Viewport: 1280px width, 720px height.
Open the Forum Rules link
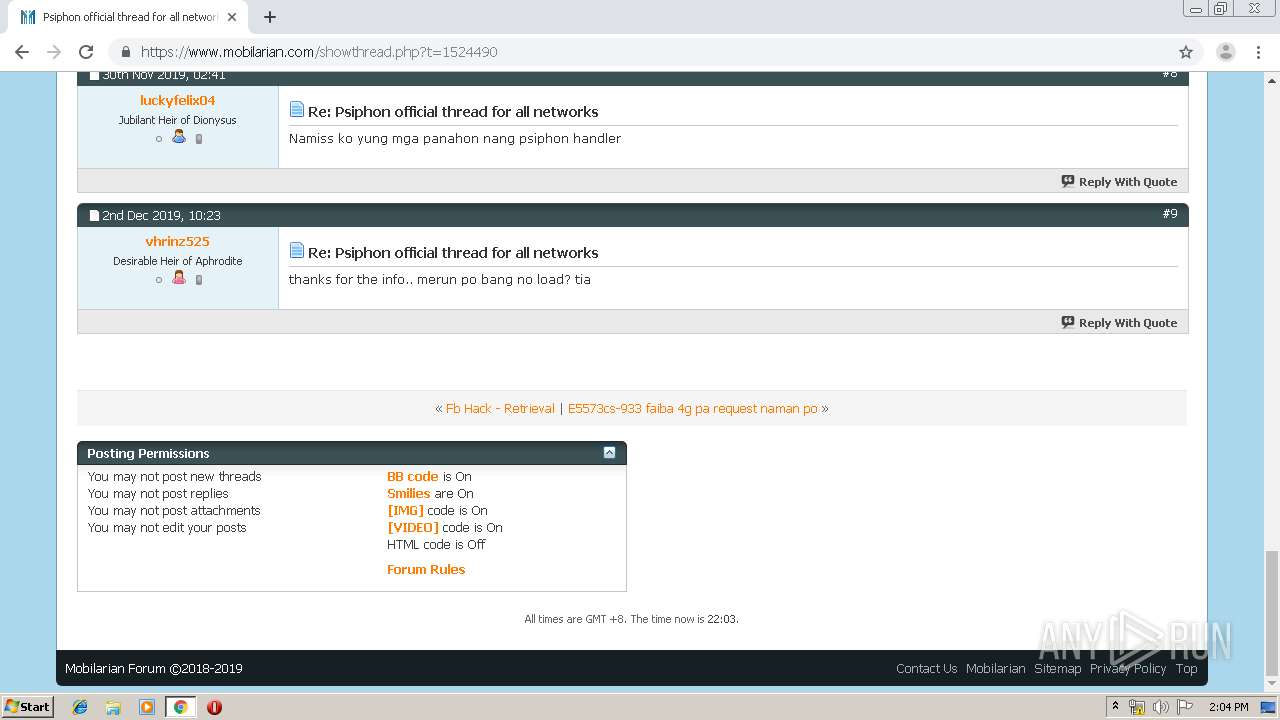point(426,570)
